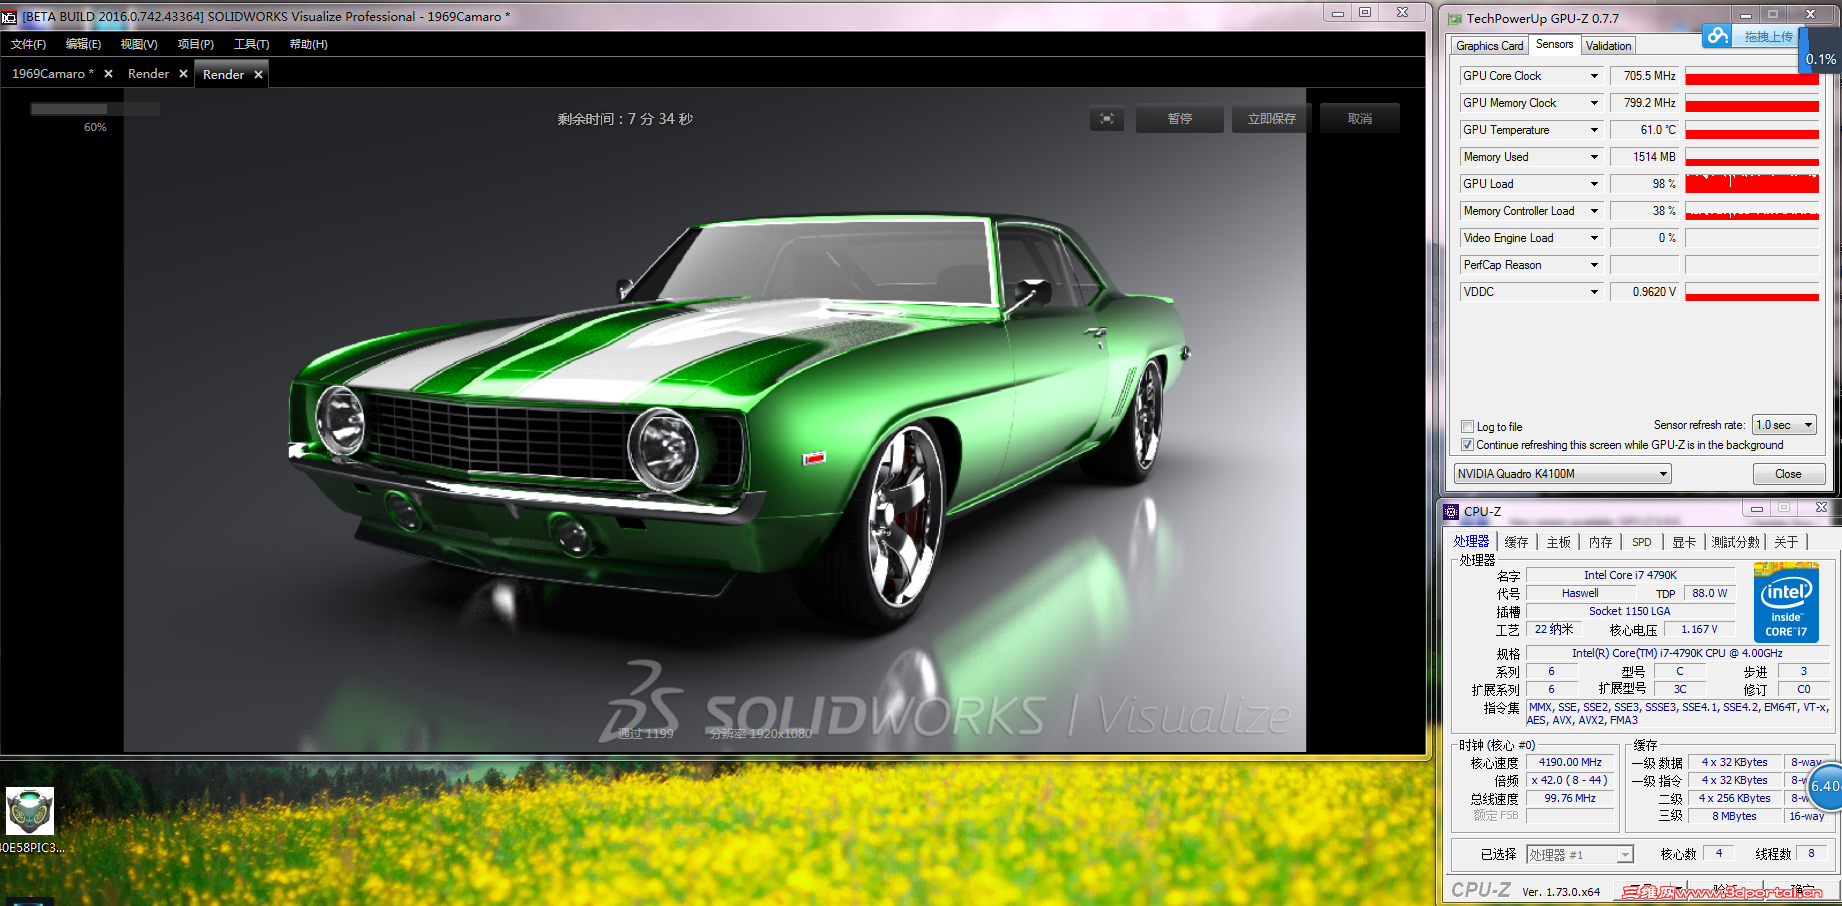This screenshot has height=906, width=1842.
Task: Open the 处理器 #1 selection dropdown in CPU-Z
Action: coord(1580,855)
